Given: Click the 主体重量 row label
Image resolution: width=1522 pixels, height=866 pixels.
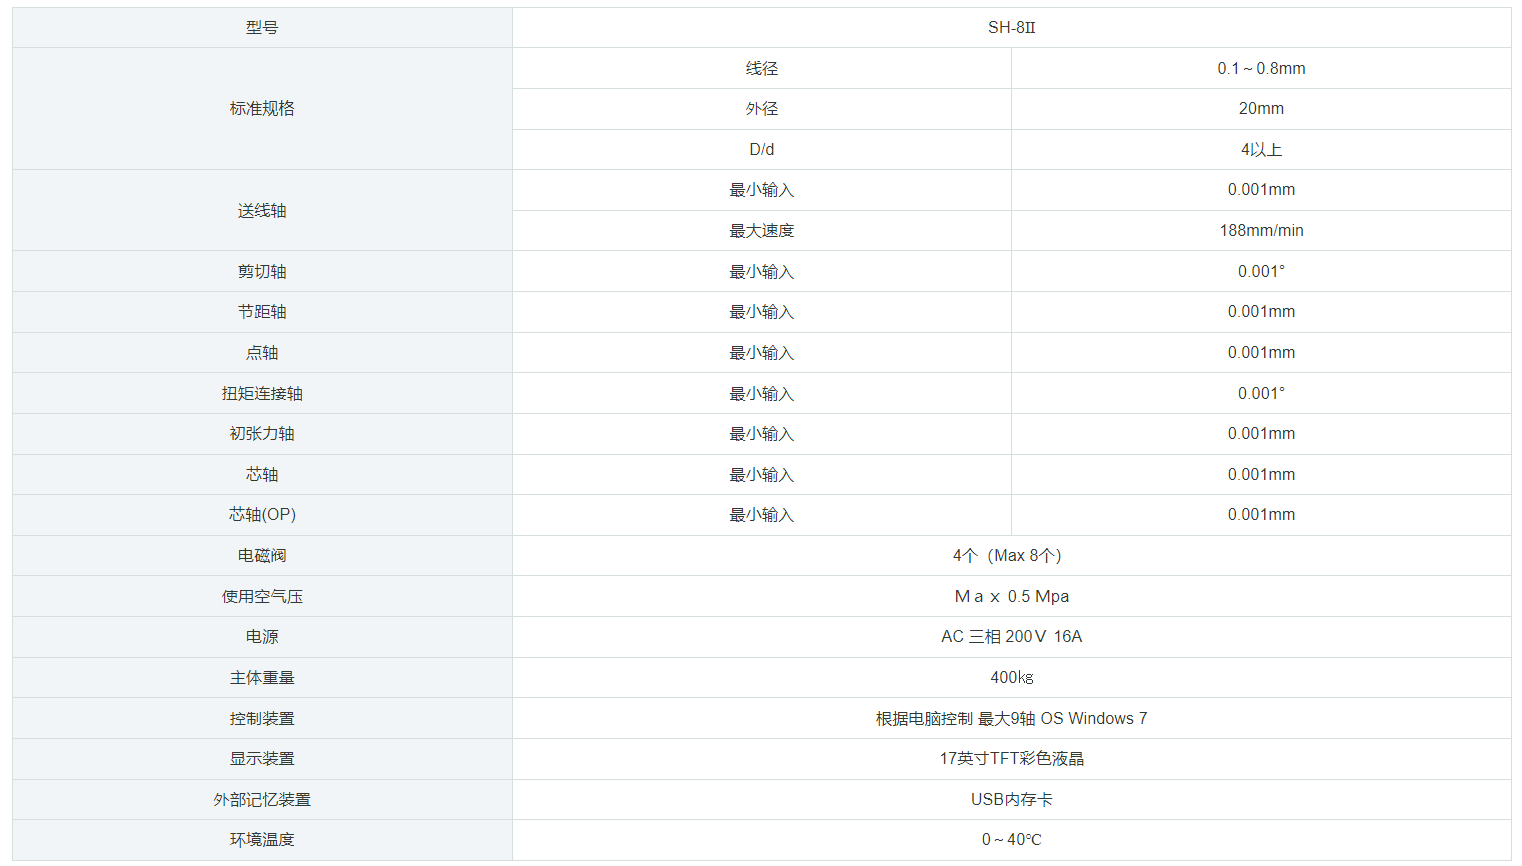Looking at the screenshot, I should coord(262,678).
